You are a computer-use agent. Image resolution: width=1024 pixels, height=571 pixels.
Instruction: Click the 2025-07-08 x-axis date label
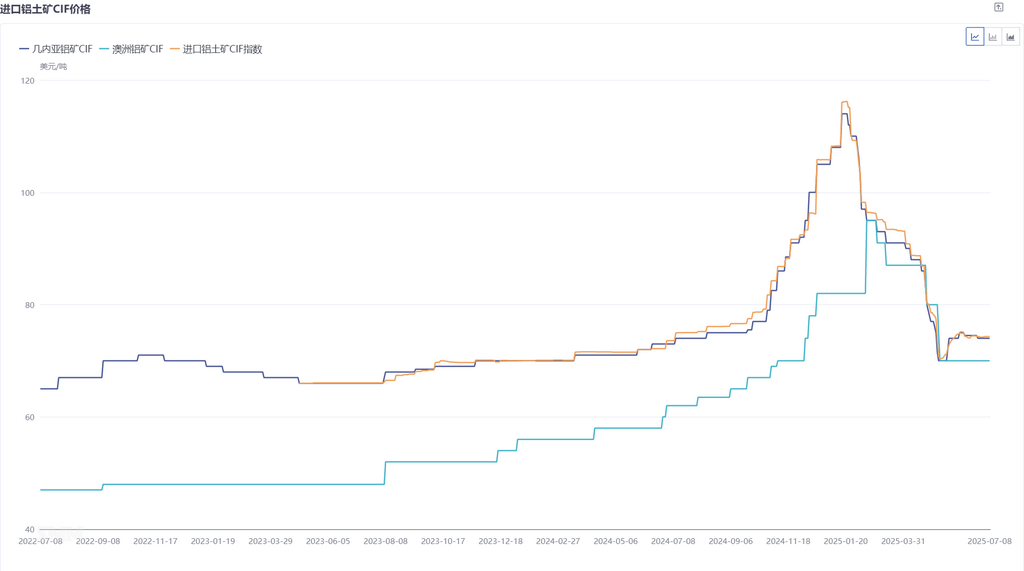989,541
